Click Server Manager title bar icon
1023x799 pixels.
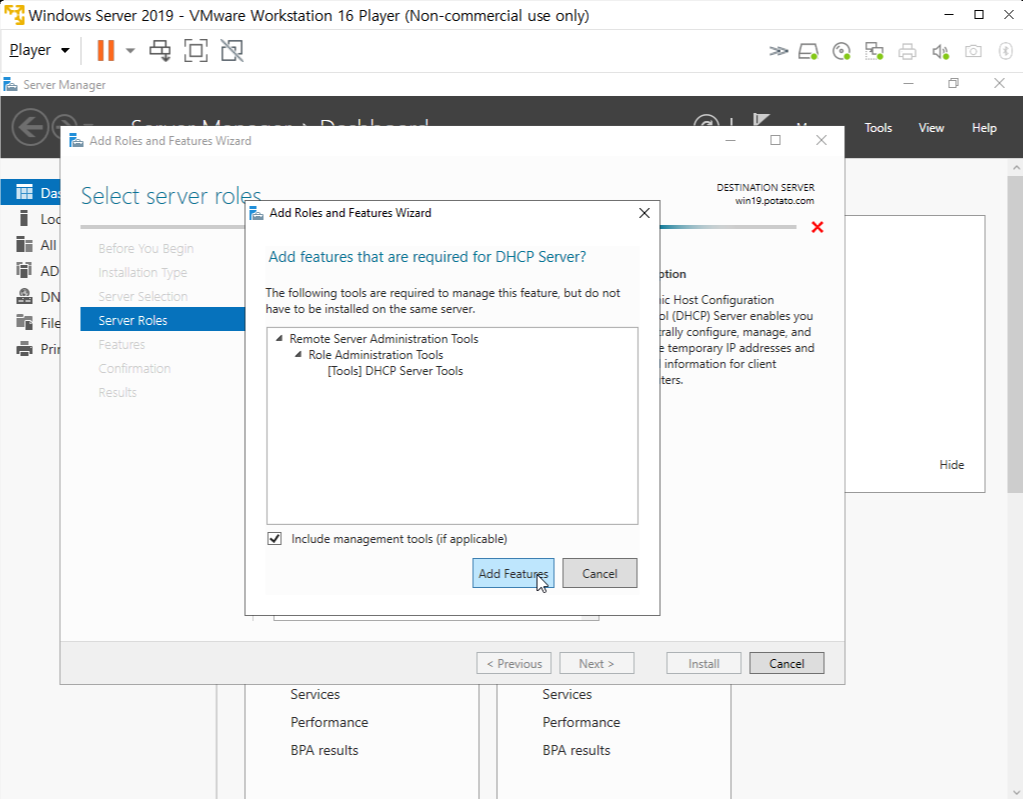(x=10, y=84)
